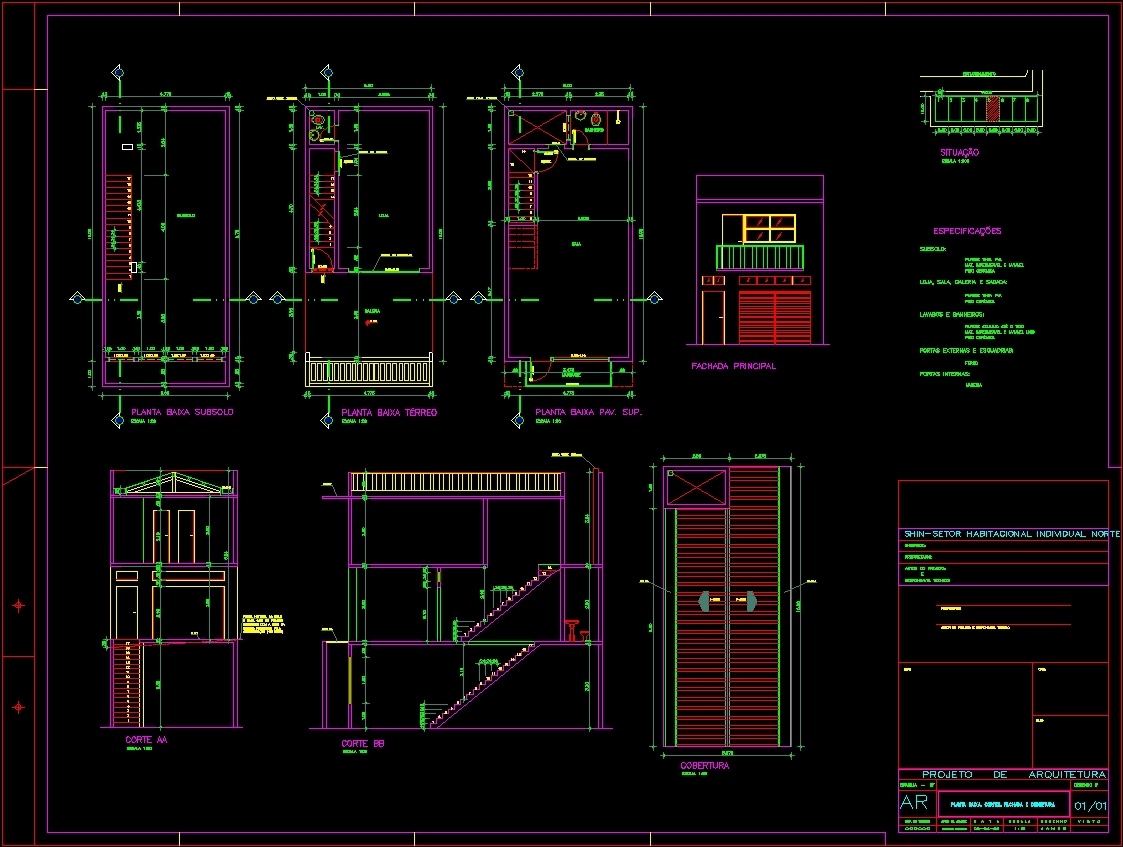Click the COBERTURA label
The height and width of the screenshot is (847, 1123).
click(707, 764)
